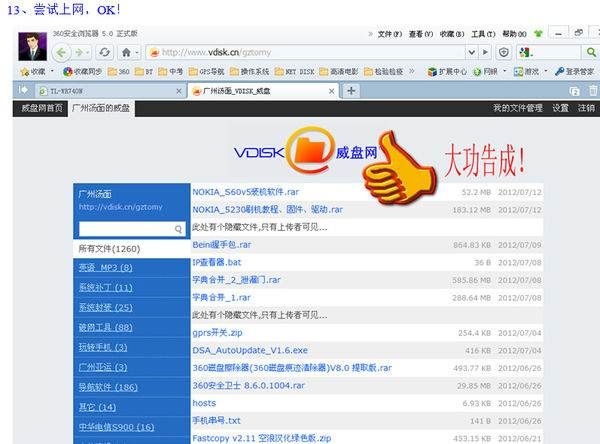
Task: Go forward with the forward arrow
Action: click(x=79, y=52)
